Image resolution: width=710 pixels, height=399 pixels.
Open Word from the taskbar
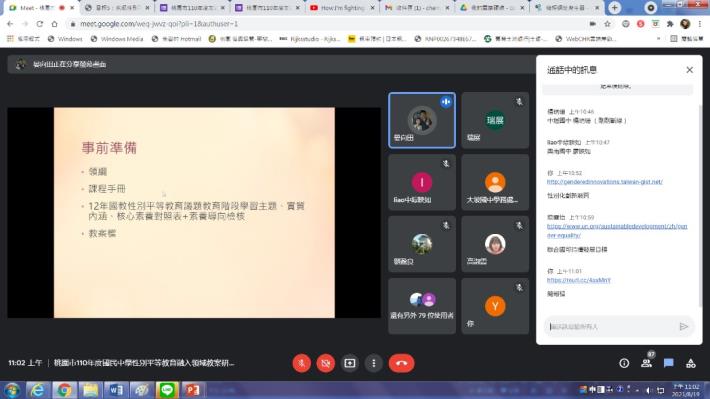click(116, 390)
